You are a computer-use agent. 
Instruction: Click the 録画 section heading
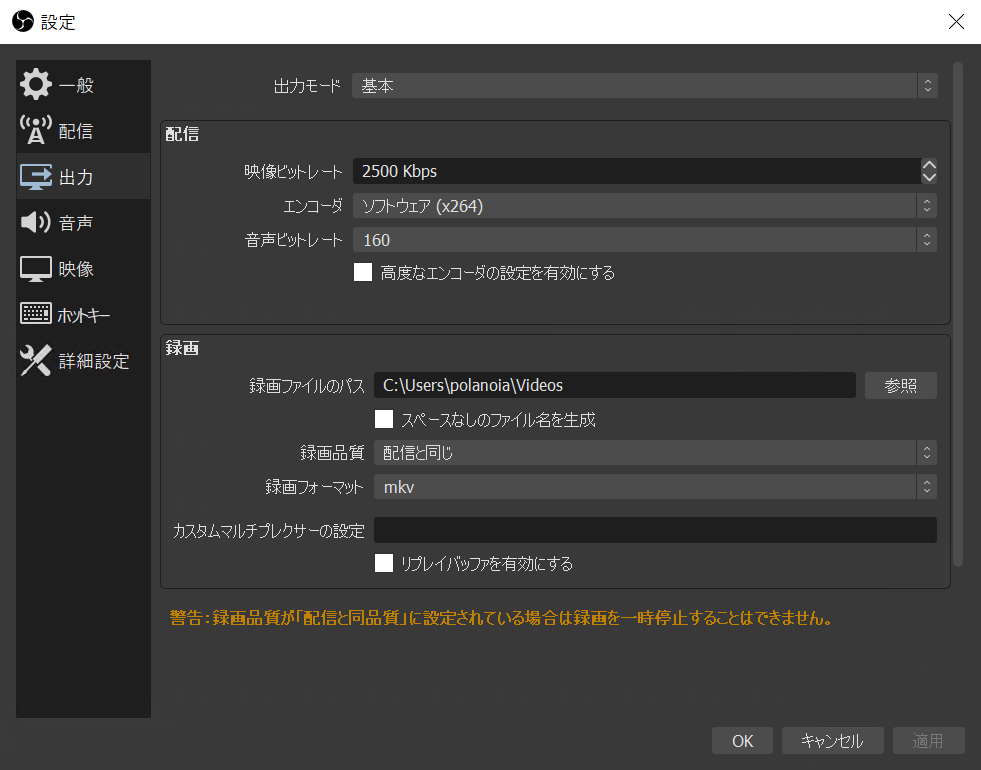[x=182, y=348]
